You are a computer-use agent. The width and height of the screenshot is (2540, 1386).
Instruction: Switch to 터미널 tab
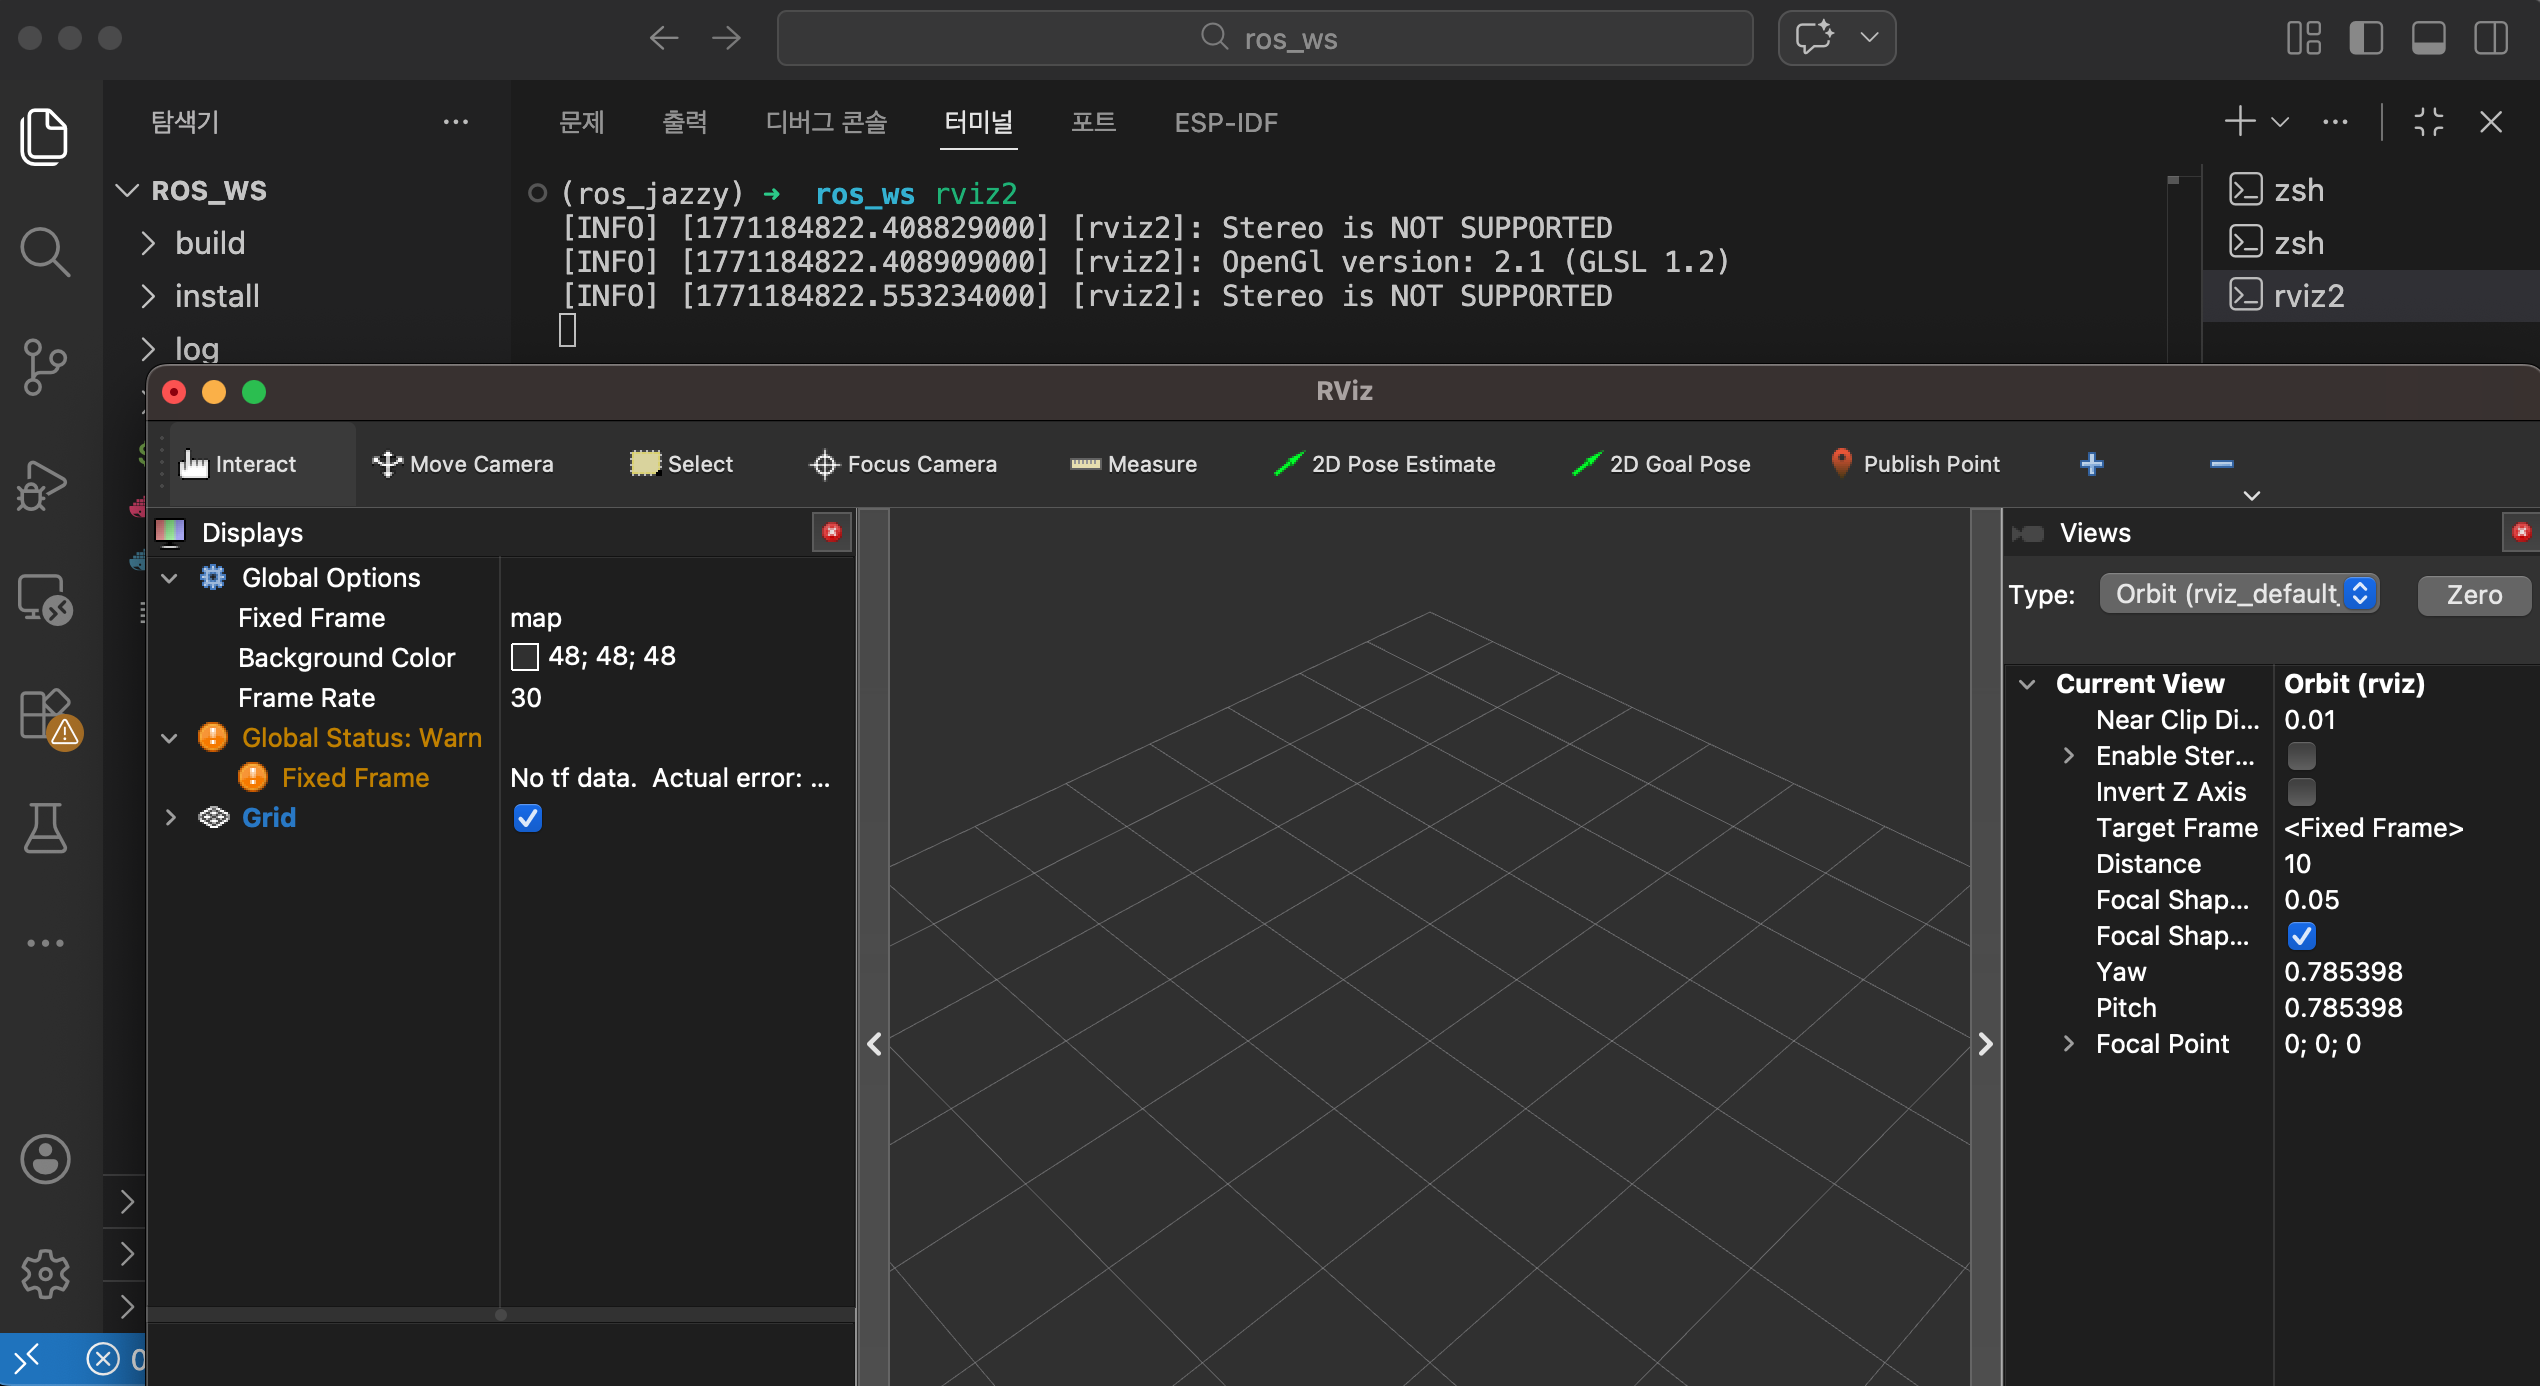(978, 122)
